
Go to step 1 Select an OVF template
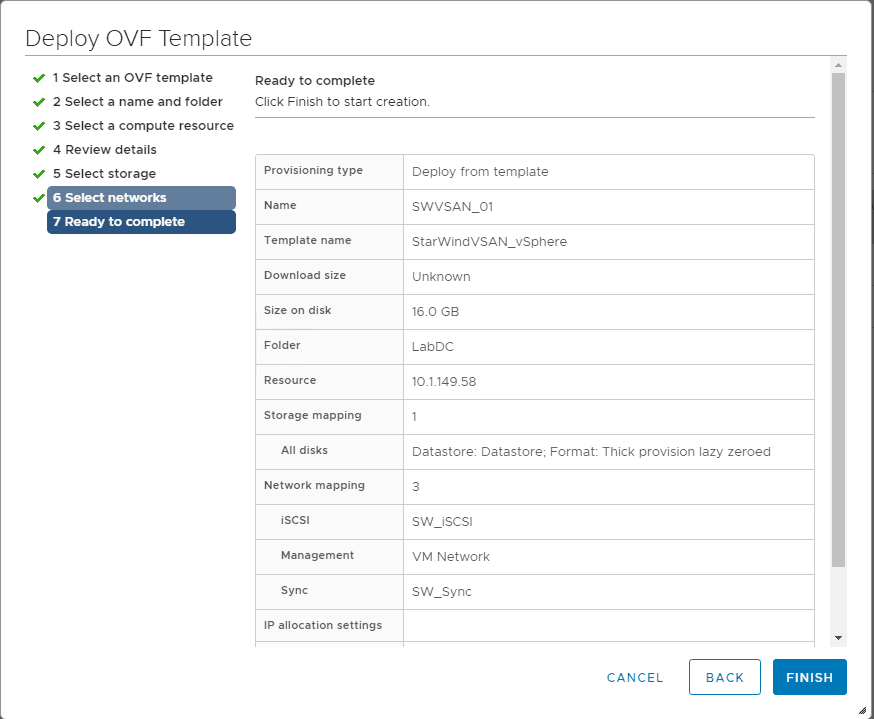(x=132, y=78)
